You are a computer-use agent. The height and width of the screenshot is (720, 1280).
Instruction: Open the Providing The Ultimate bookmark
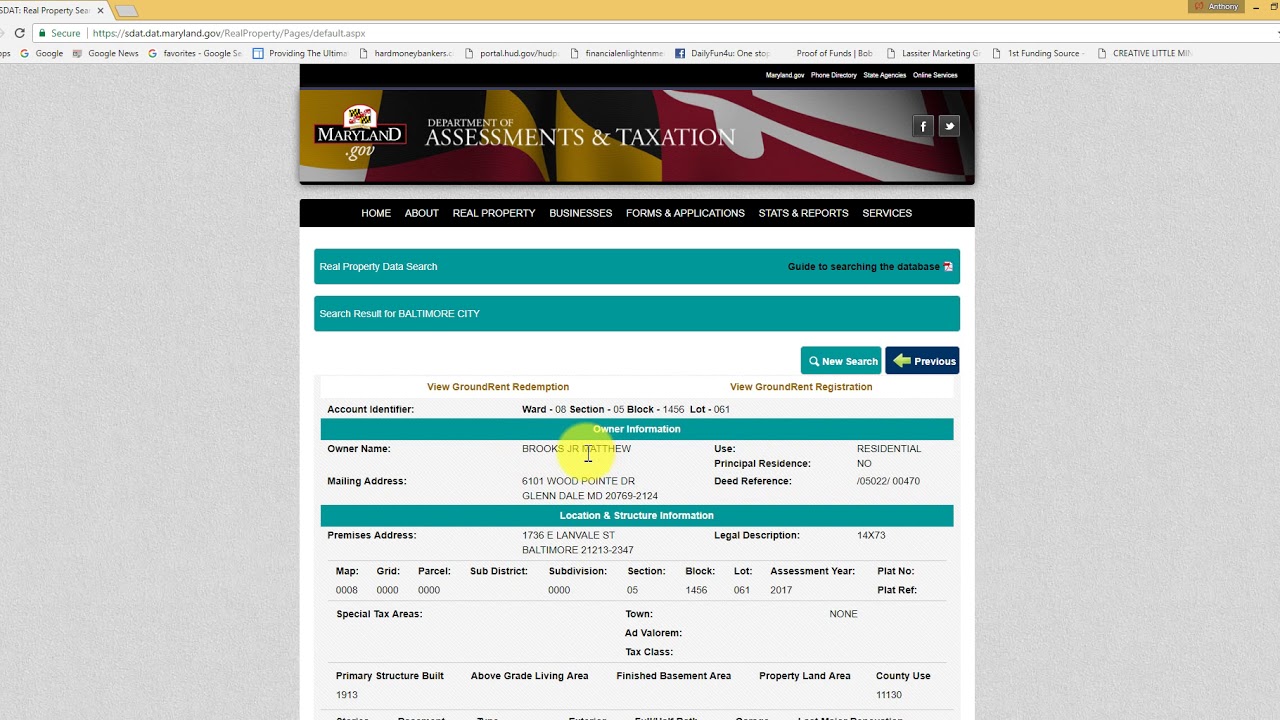[300, 53]
